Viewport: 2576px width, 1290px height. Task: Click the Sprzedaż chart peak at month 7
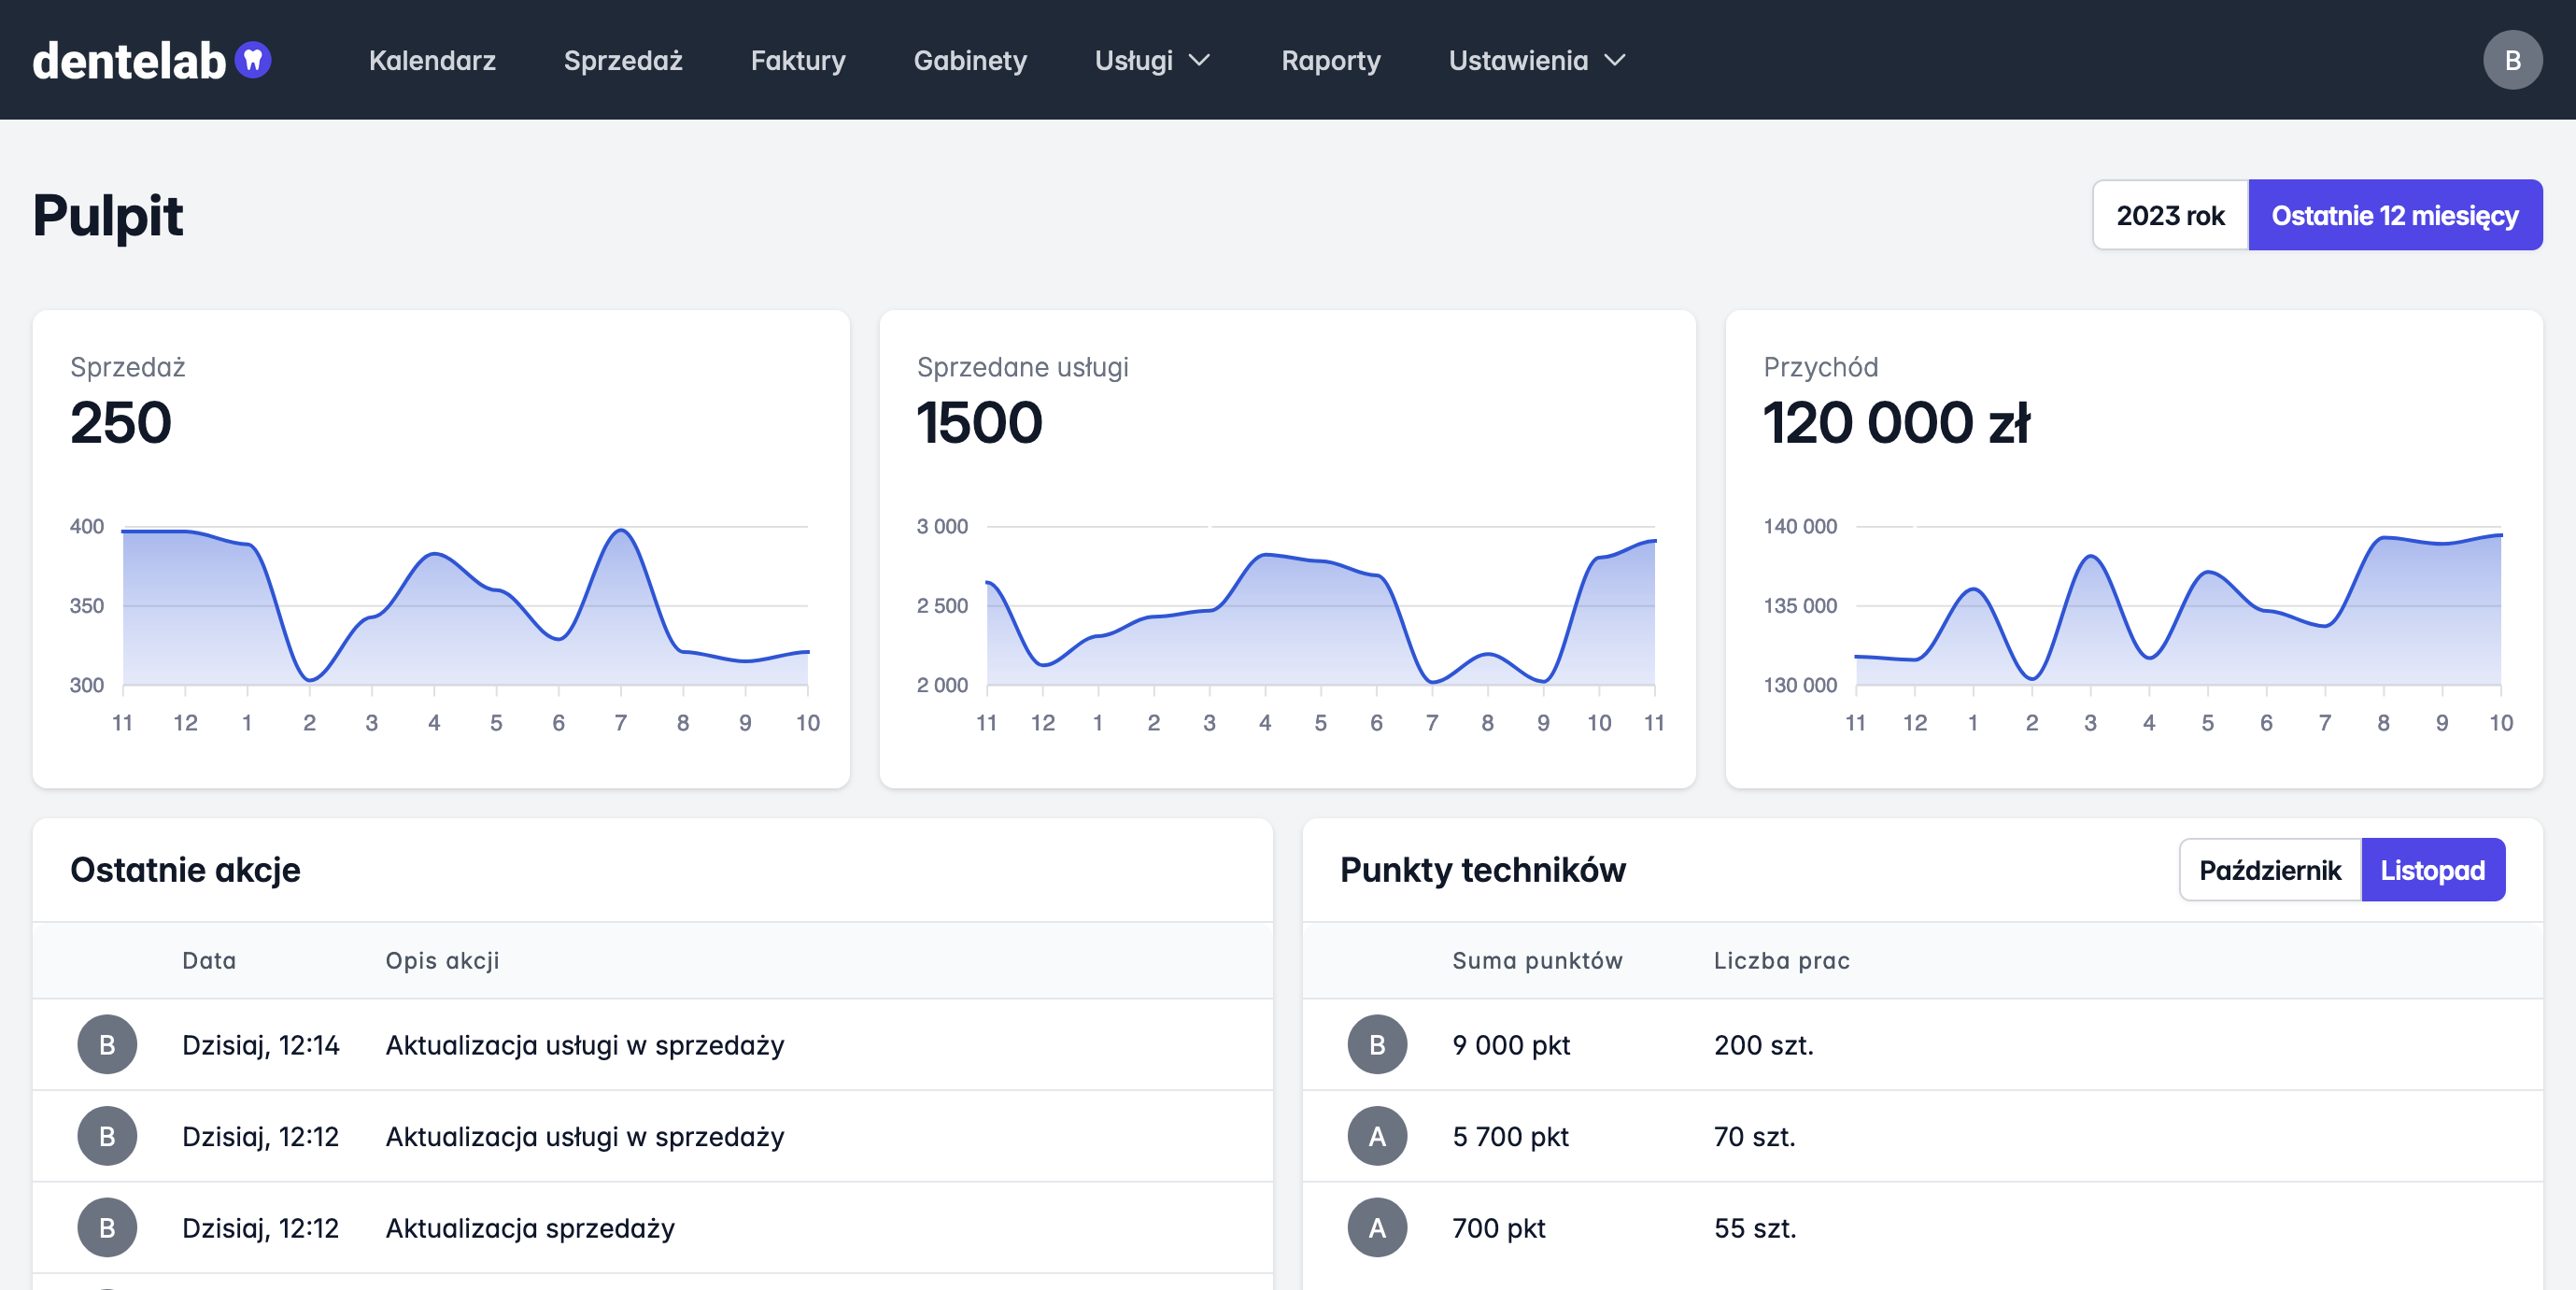coord(621,531)
